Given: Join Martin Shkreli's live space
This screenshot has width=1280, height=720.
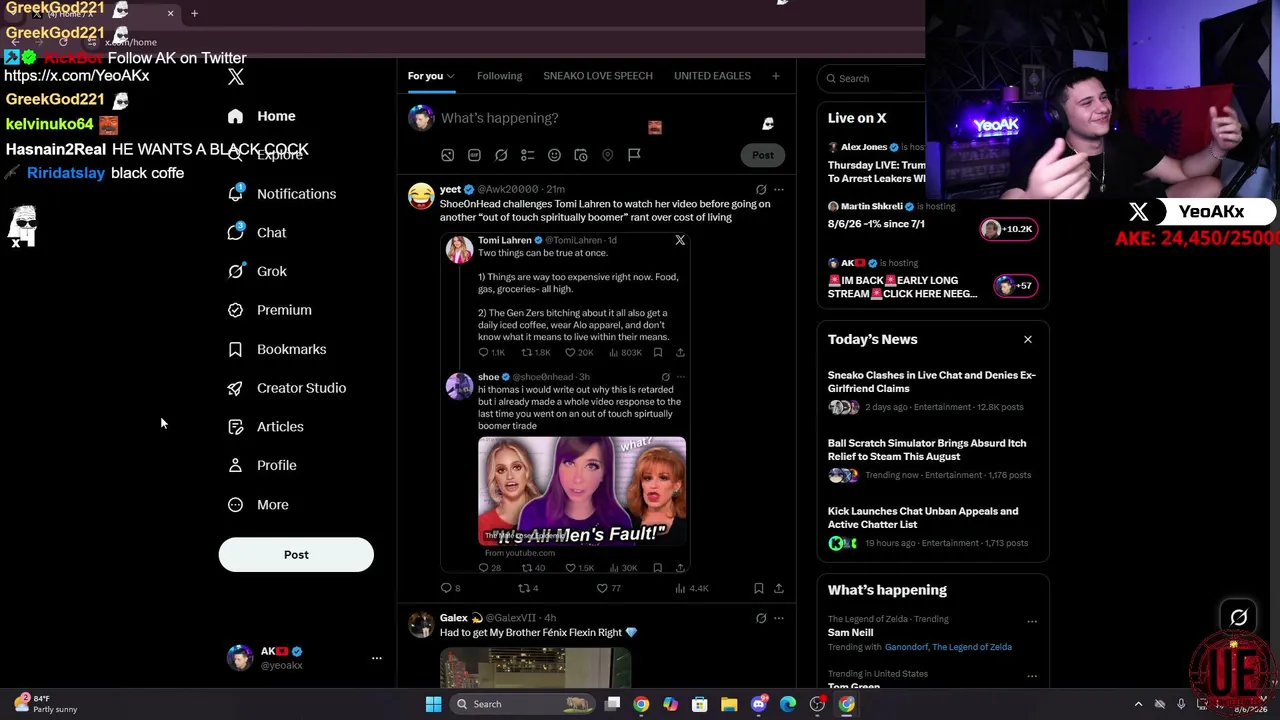Looking at the screenshot, I should [932, 217].
